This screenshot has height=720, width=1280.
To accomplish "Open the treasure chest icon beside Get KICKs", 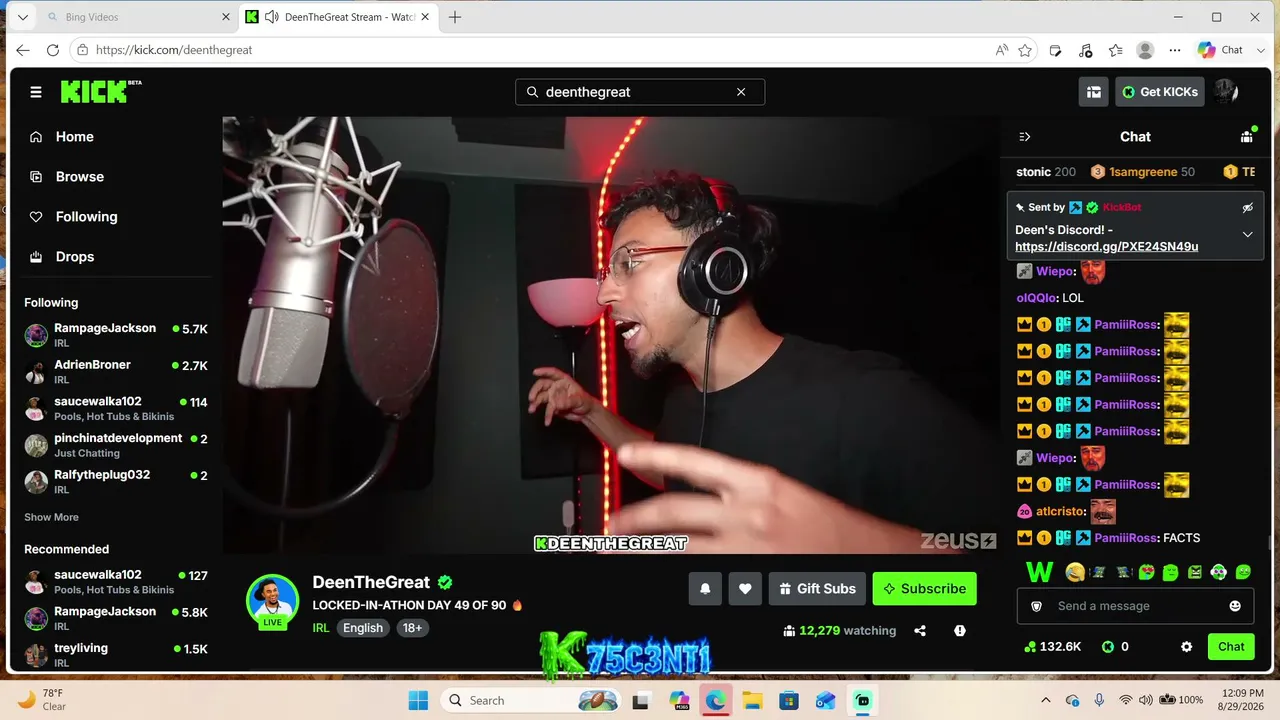I will pyautogui.click(x=1094, y=92).
